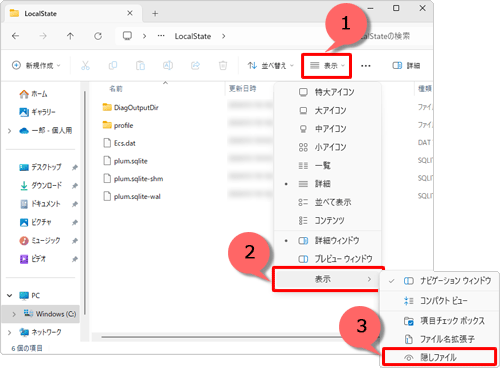This screenshot has width=500, height=368.
Task: Select the DiagOutputDir folder
Action: [131, 107]
